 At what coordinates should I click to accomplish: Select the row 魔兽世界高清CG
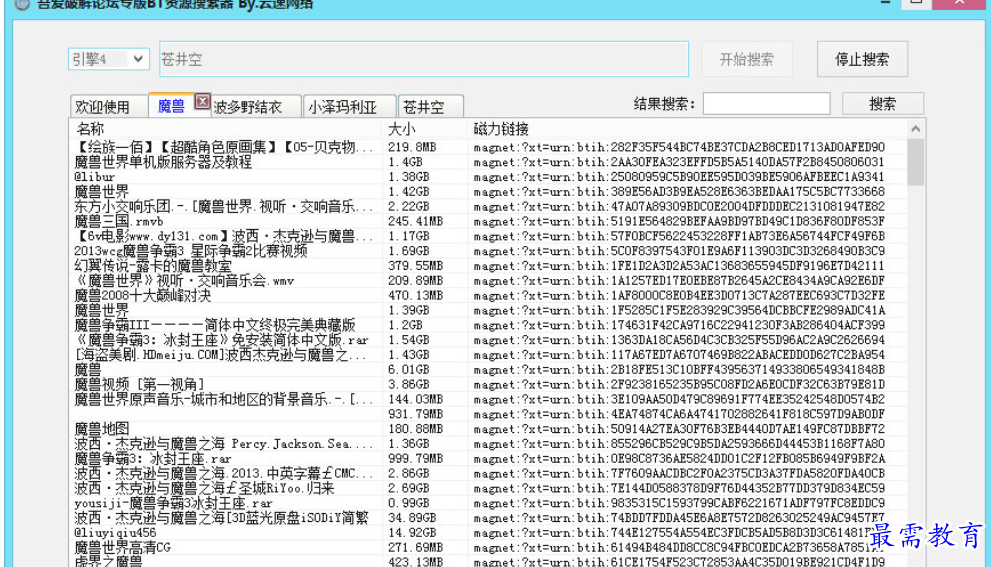pyautogui.click(x=487, y=547)
